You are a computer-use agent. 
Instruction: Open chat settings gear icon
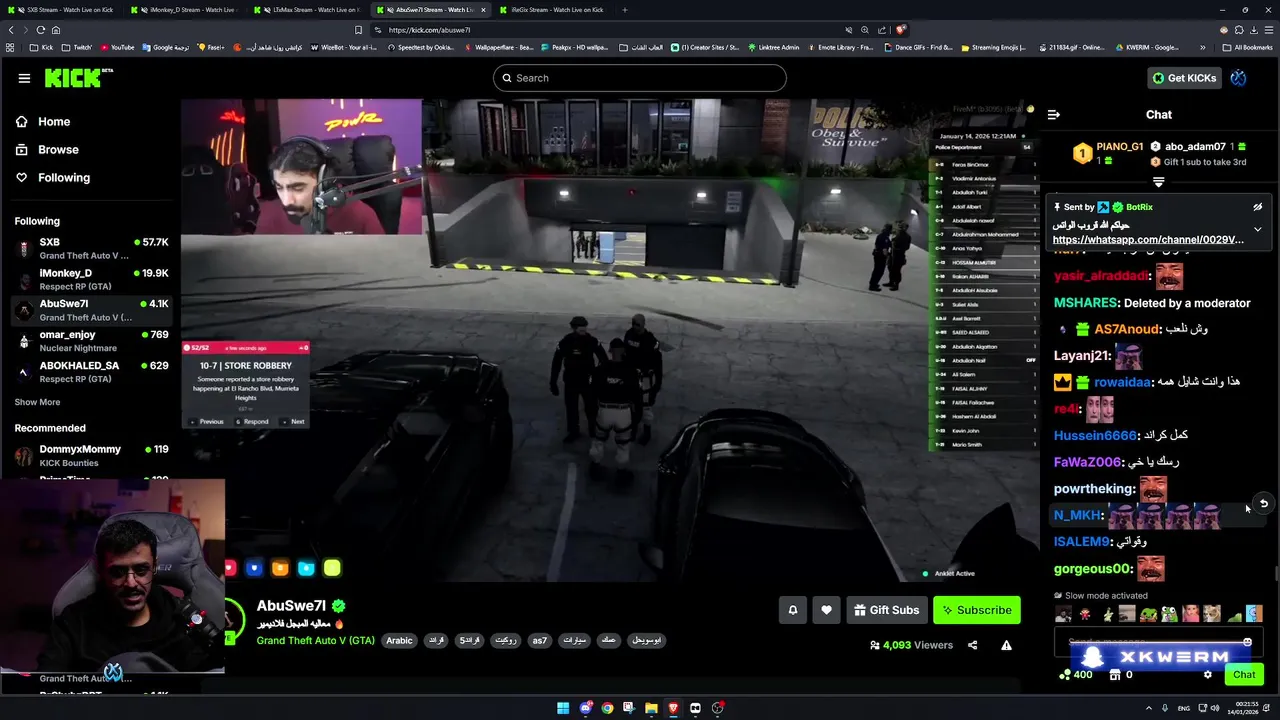[1208, 675]
